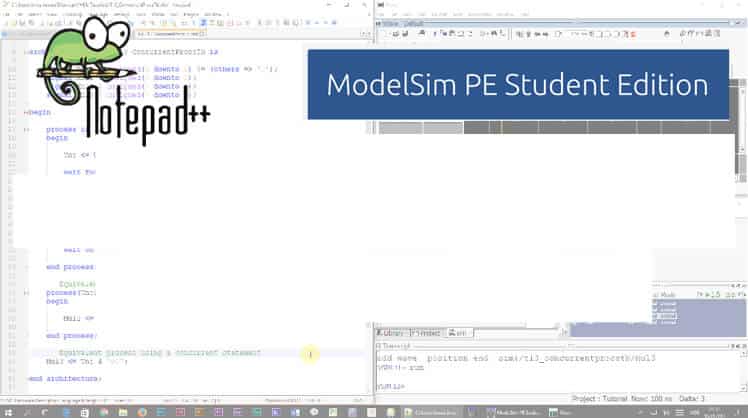Click the "end architecture;" code line

(64, 378)
